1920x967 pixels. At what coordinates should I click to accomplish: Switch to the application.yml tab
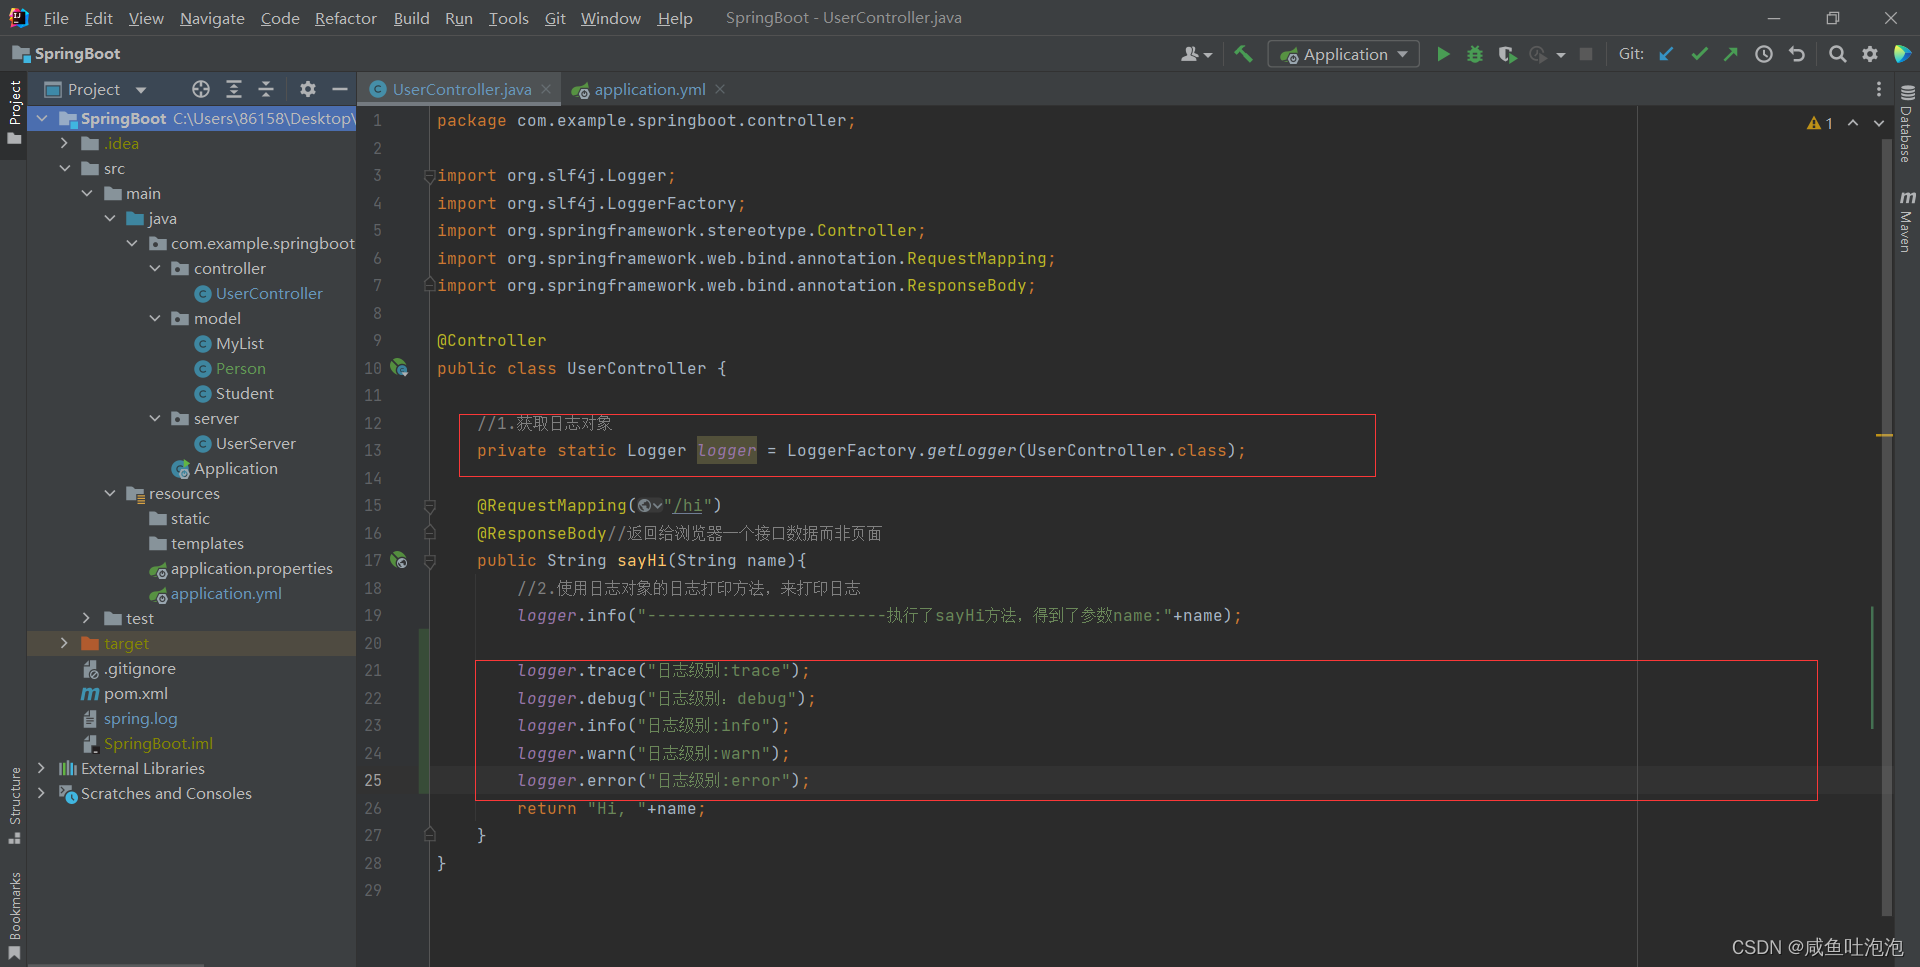pos(649,89)
